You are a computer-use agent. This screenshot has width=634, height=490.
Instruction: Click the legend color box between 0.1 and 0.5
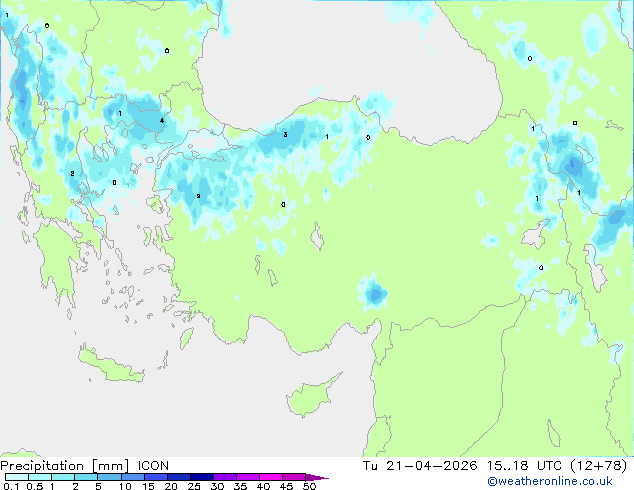pos(17,477)
